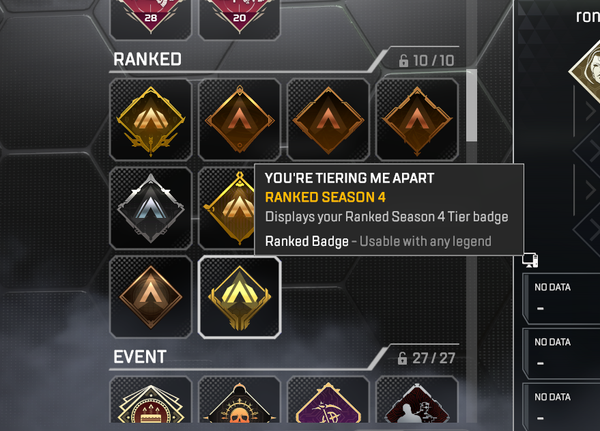Click the second NO DATA tracker slot
This screenshot has width=600, height=431.
(x=562, y=353)
